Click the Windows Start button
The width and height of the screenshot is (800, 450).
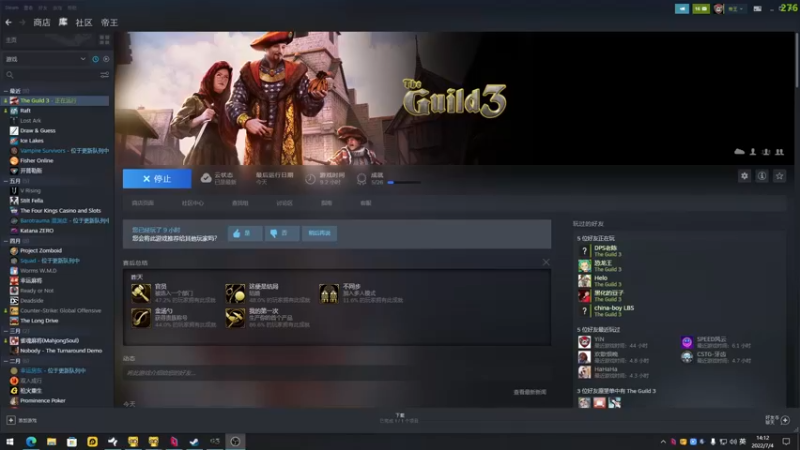[10, 441]
